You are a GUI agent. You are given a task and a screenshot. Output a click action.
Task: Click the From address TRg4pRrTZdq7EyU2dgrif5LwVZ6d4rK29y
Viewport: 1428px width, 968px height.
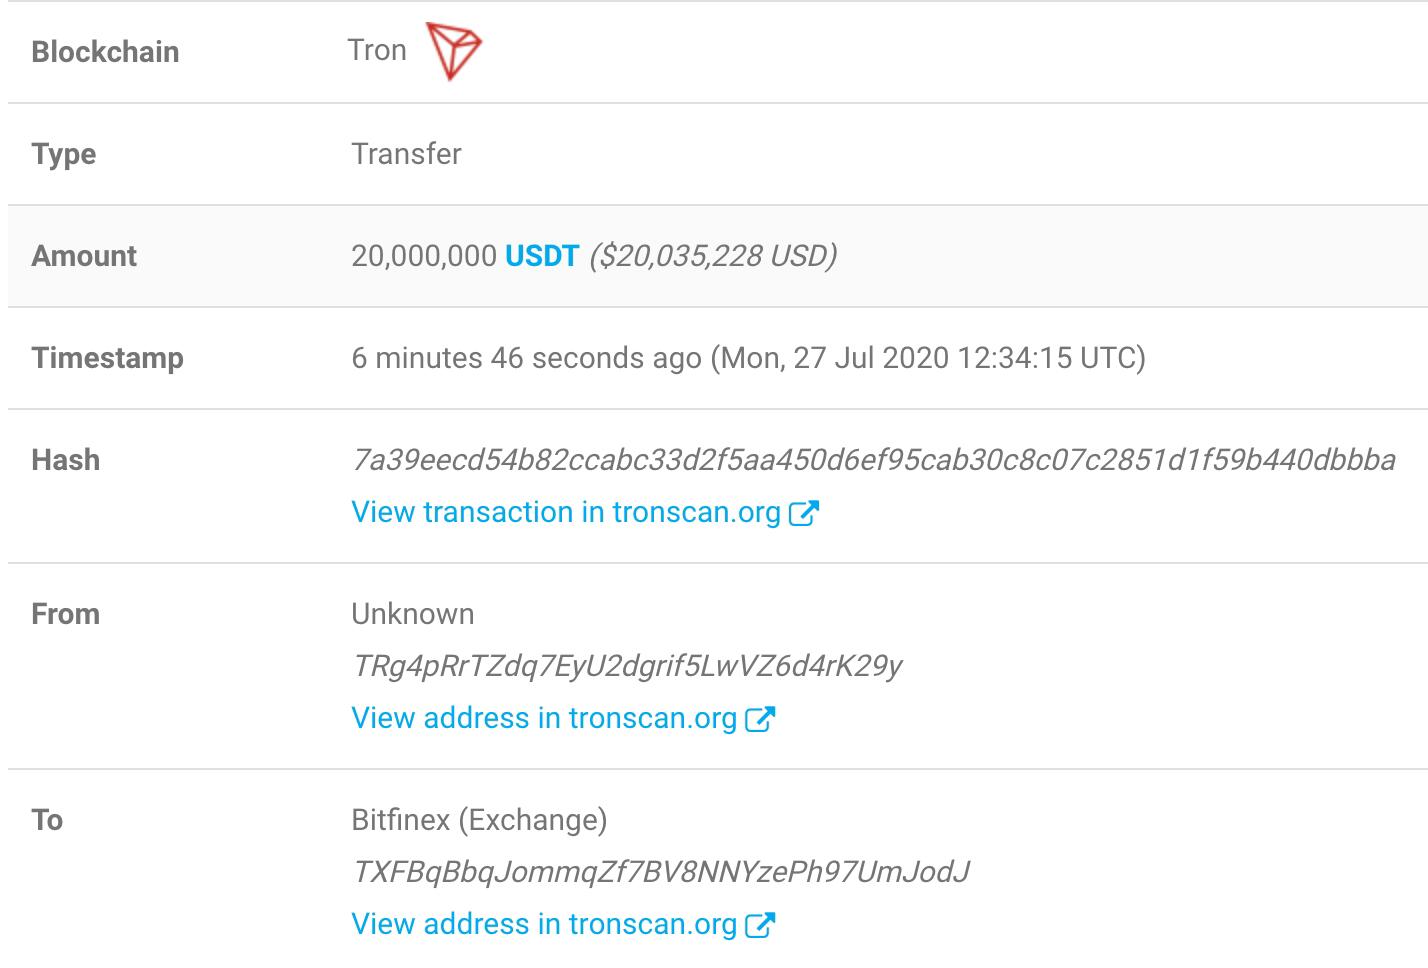point(628,666)
